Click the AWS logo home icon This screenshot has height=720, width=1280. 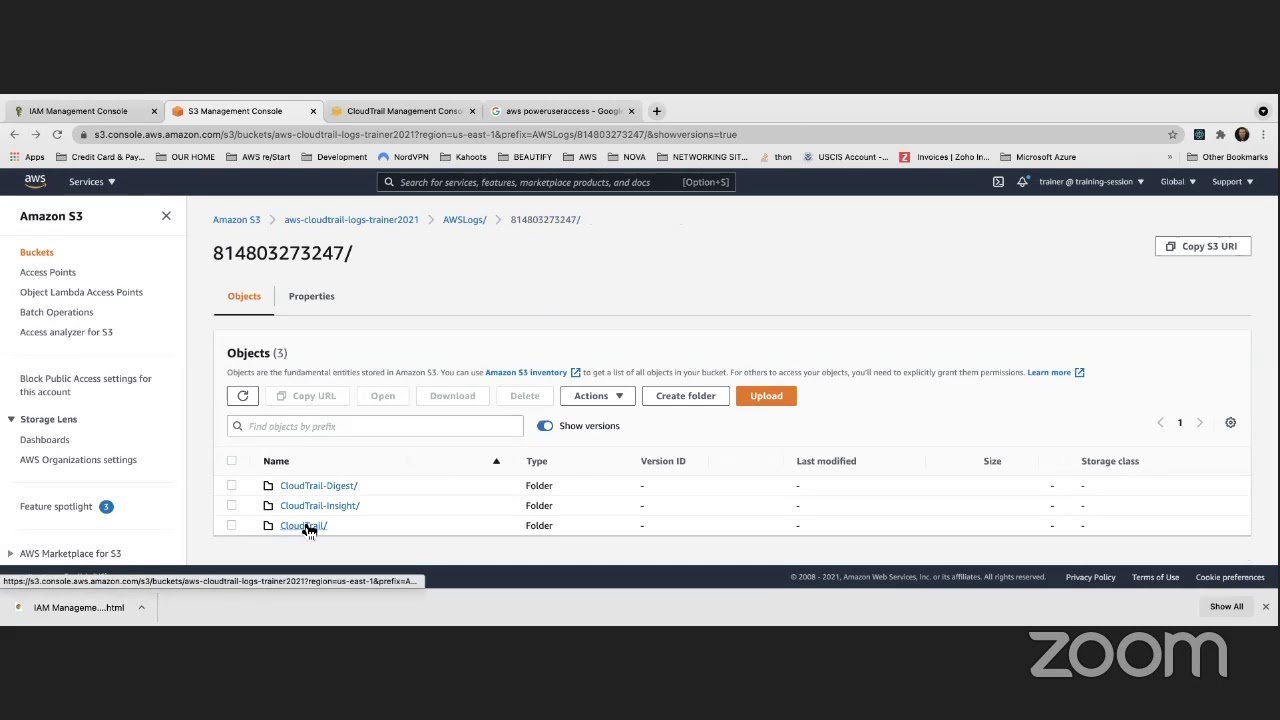pyautogui.click(x=35, y=181)
